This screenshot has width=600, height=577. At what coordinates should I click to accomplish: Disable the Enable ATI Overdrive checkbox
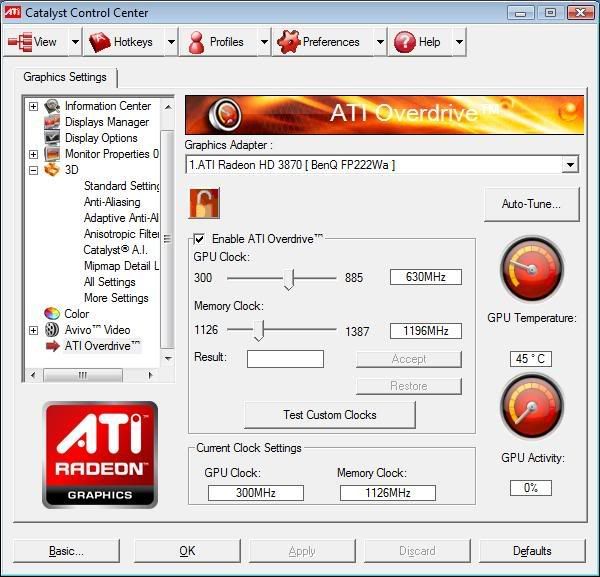(x=200, y=239)
